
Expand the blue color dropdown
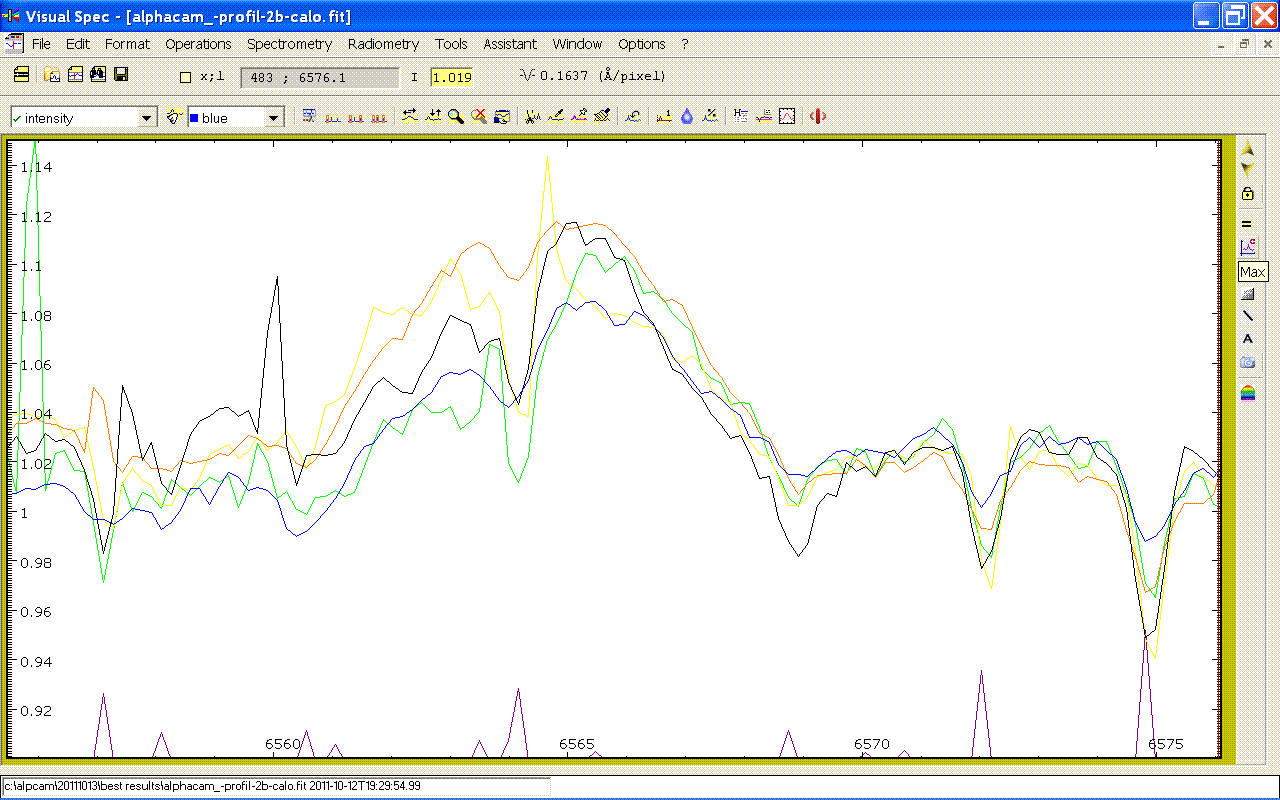[x=273, y=118]
